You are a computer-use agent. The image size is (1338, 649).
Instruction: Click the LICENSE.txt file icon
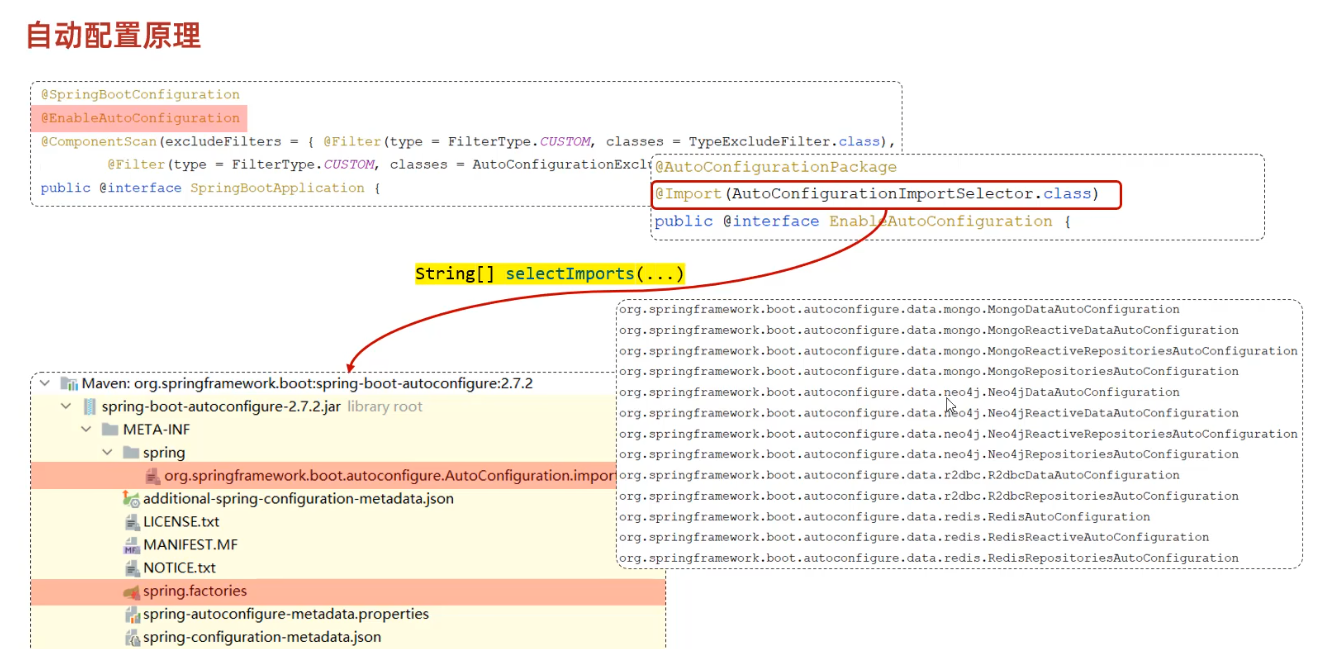(131, 522)
